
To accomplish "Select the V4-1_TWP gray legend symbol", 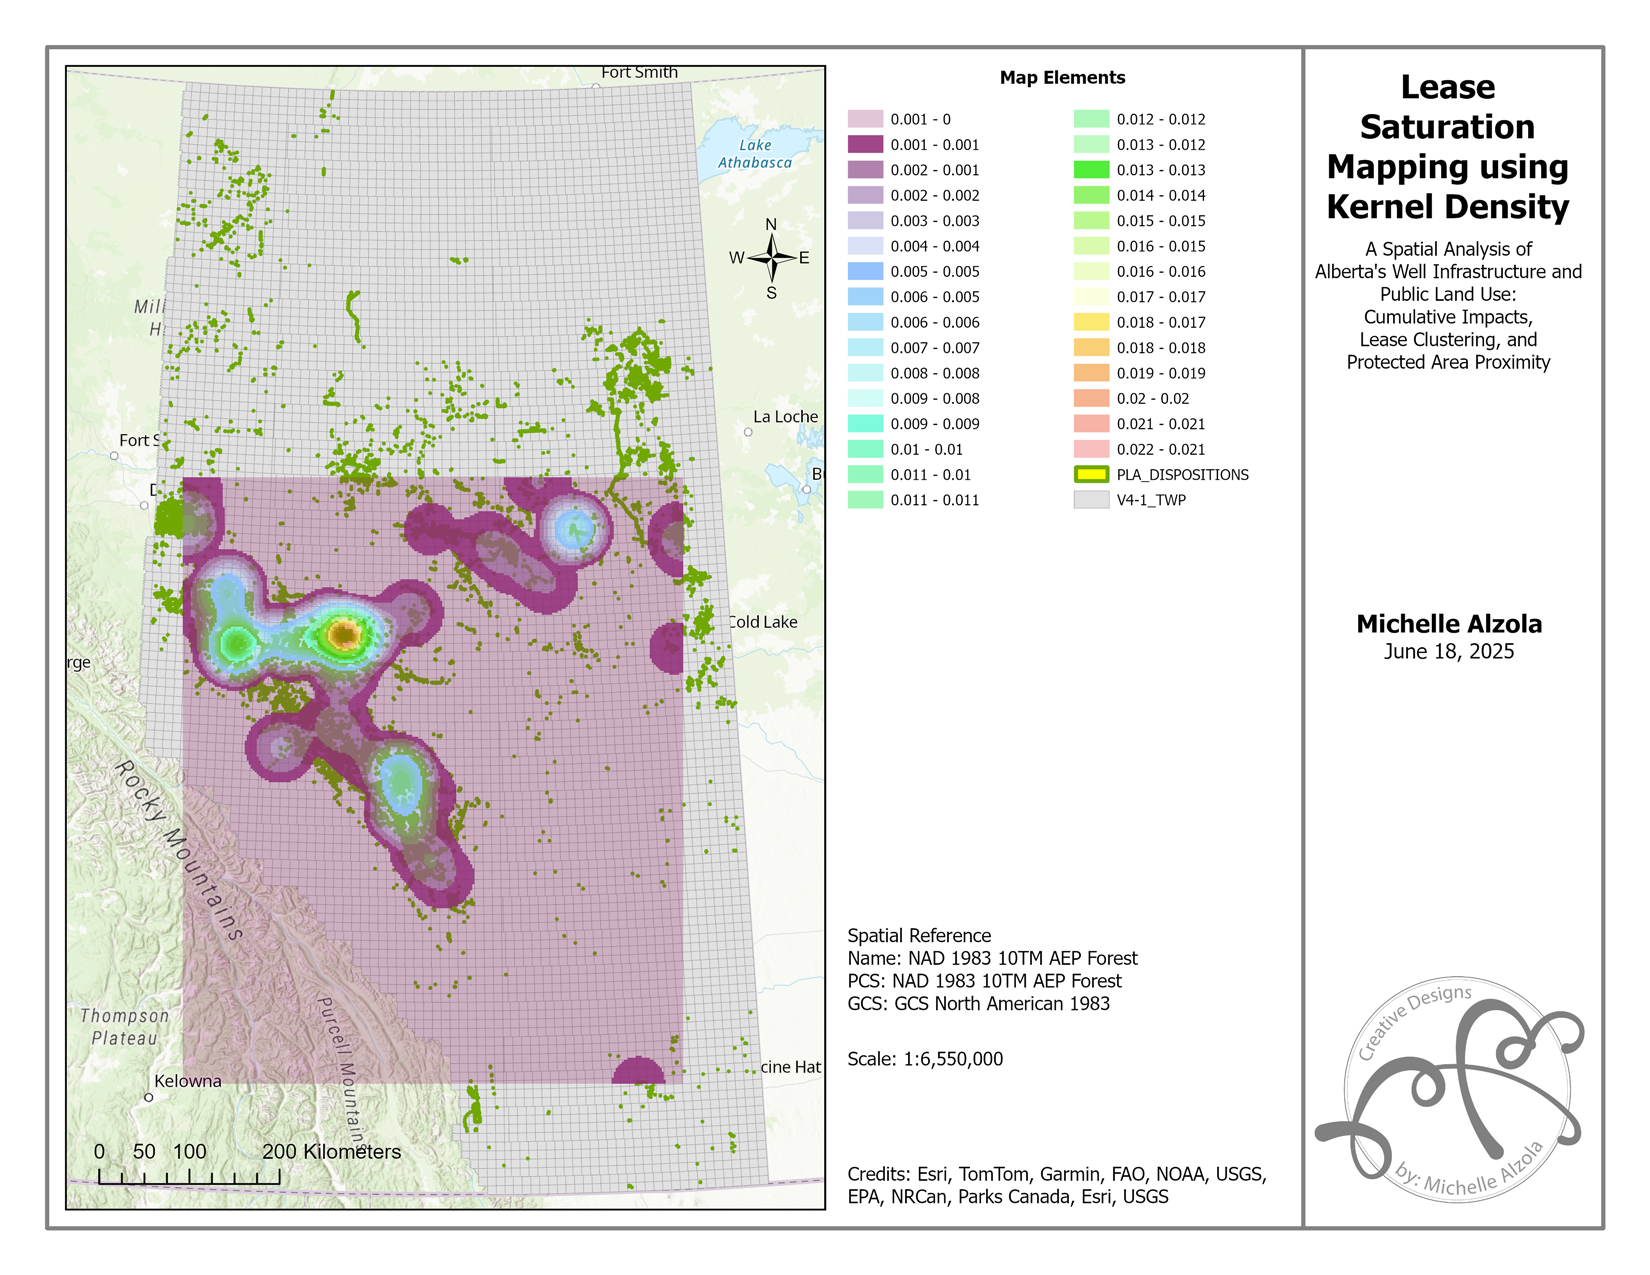I will (1091, 500).
